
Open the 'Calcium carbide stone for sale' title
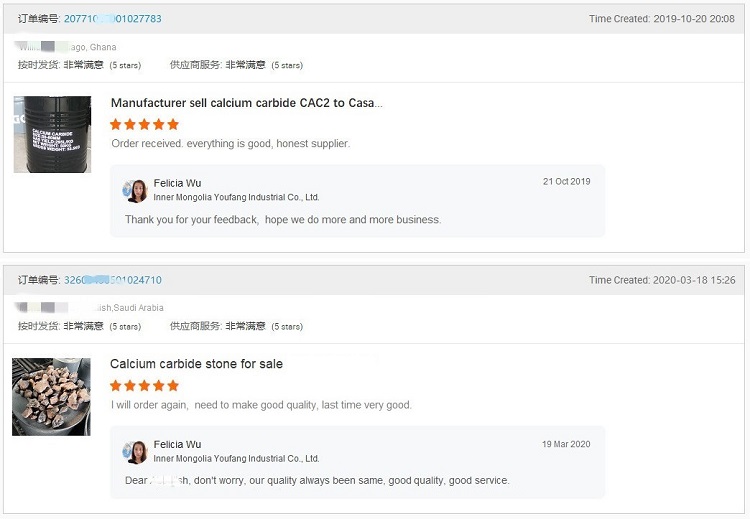196,364
